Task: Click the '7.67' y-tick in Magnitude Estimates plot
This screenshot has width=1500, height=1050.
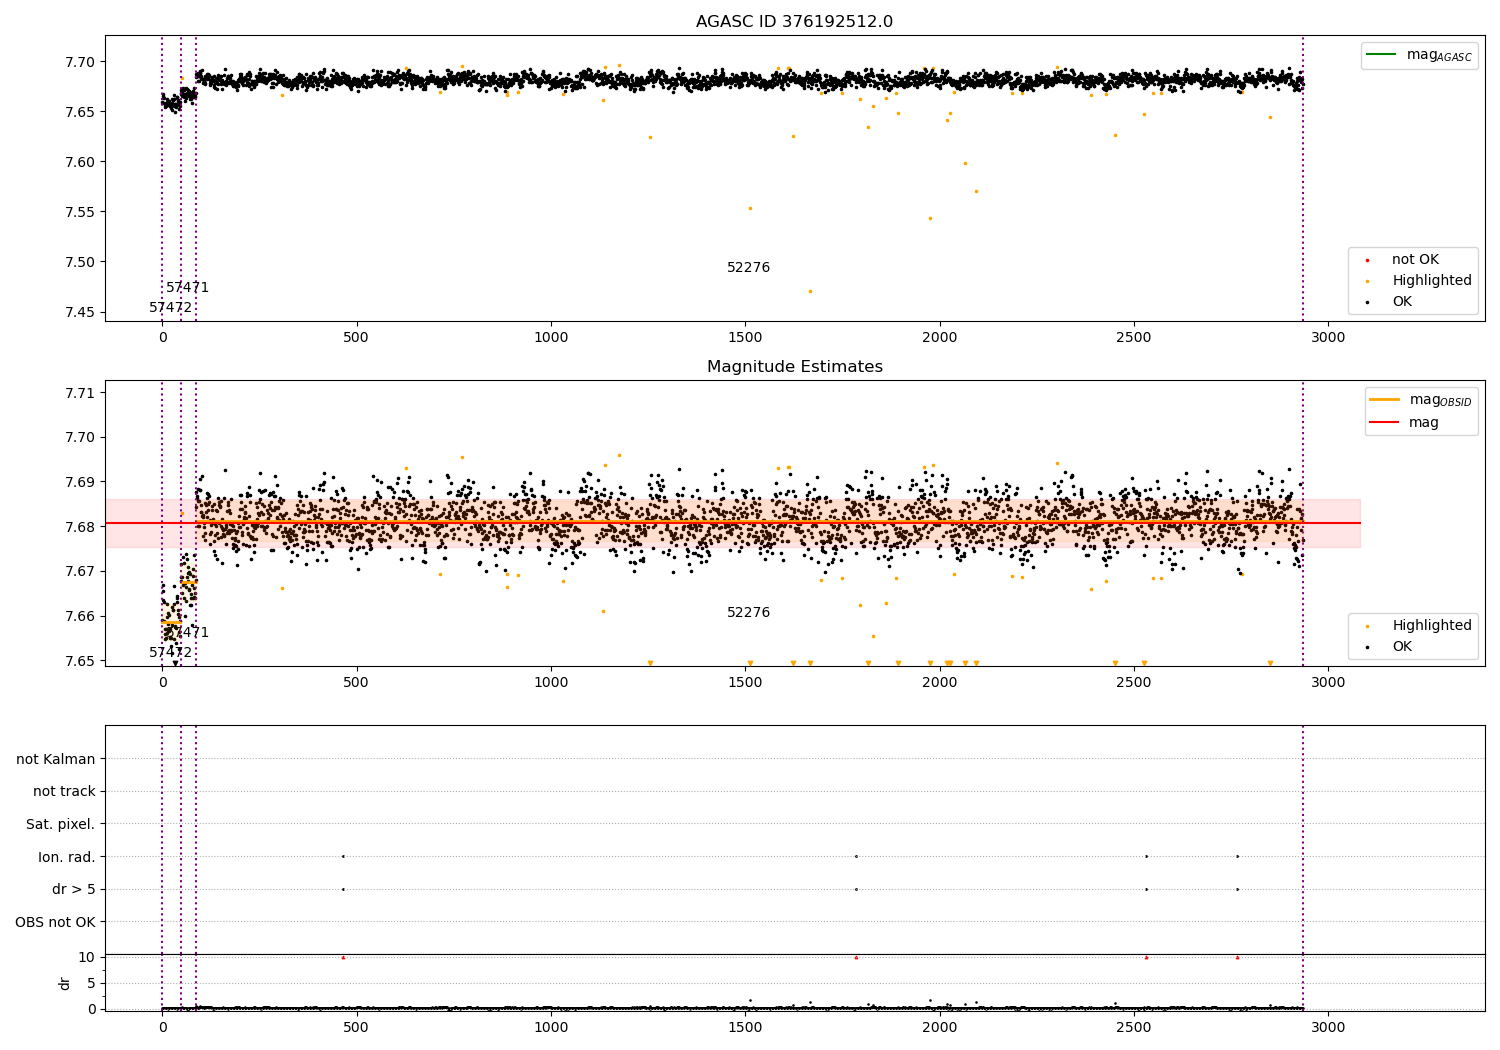Action: click(80, 572)
